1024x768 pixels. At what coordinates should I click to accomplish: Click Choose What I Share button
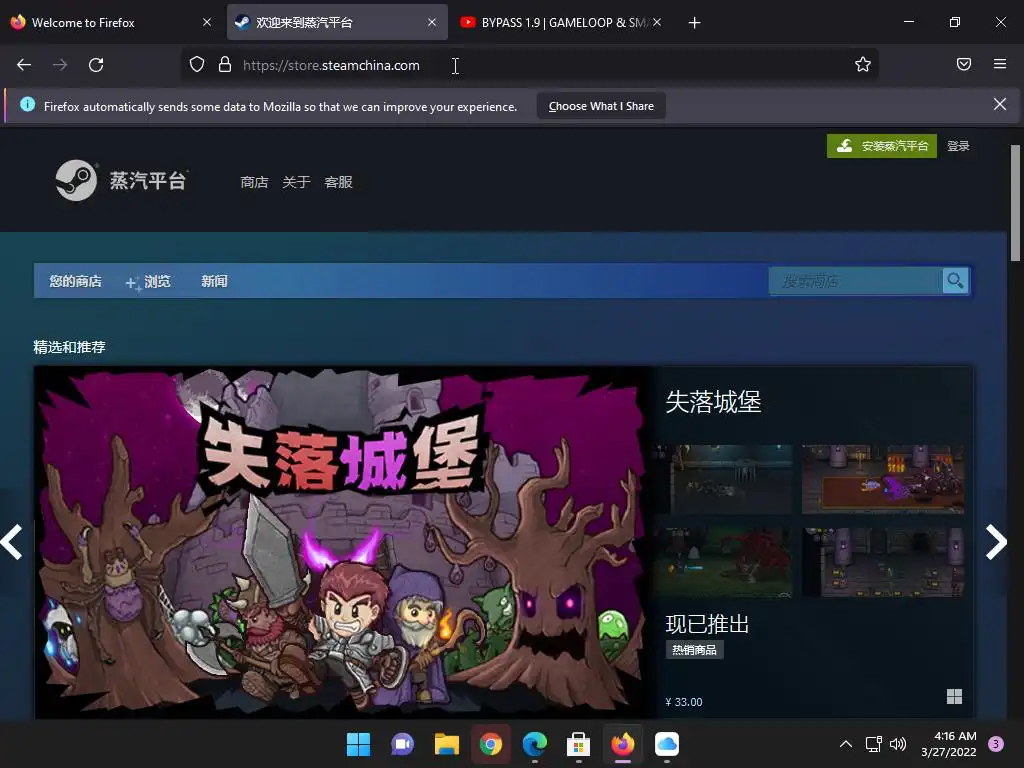(601, 106)
